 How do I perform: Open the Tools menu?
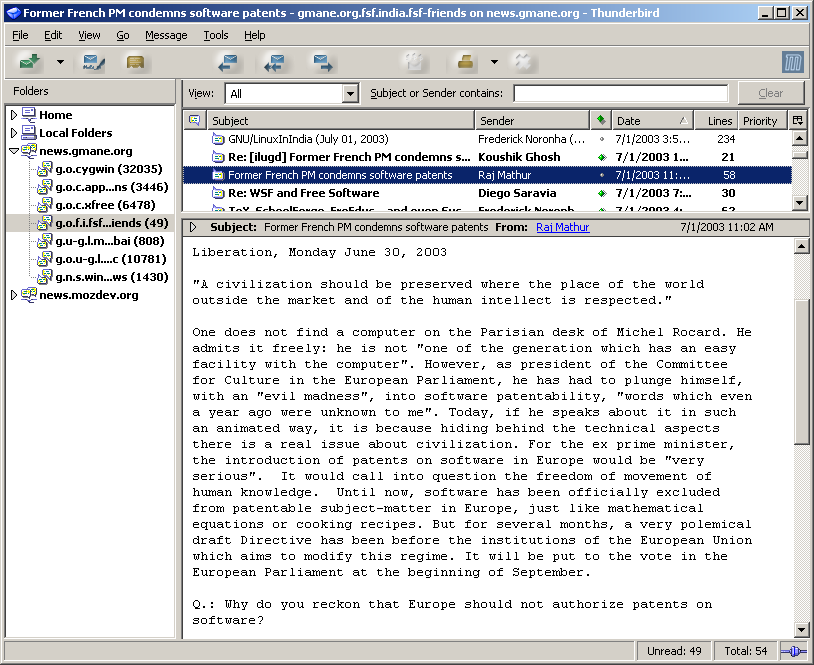tap(216, 35)
